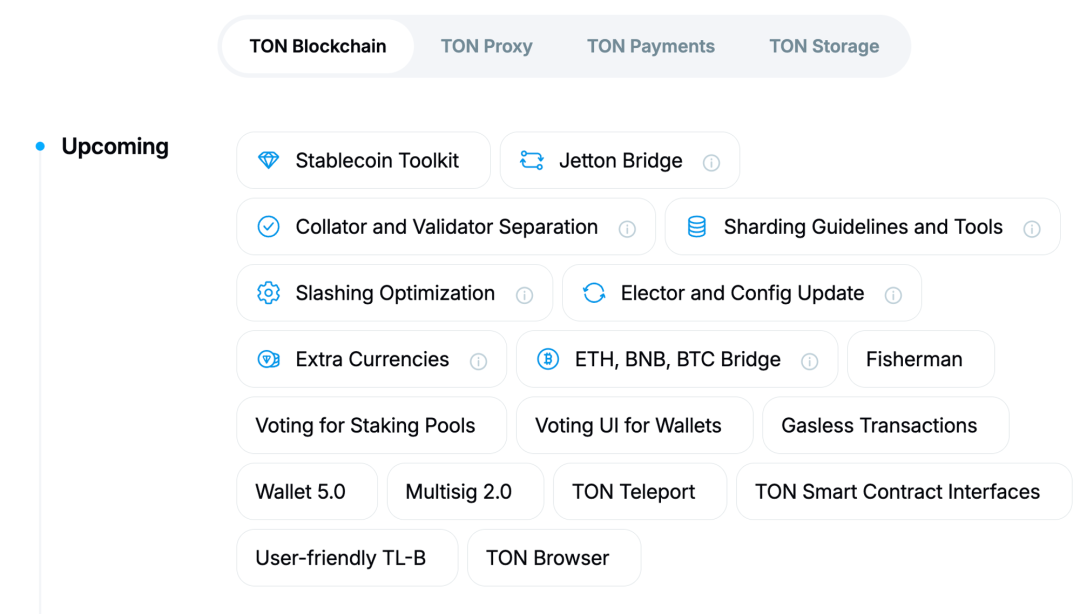This screenshot has height=614, width=1080.
Task: Click the blue Upcoming timeline dot
Action: coord(40,147)
